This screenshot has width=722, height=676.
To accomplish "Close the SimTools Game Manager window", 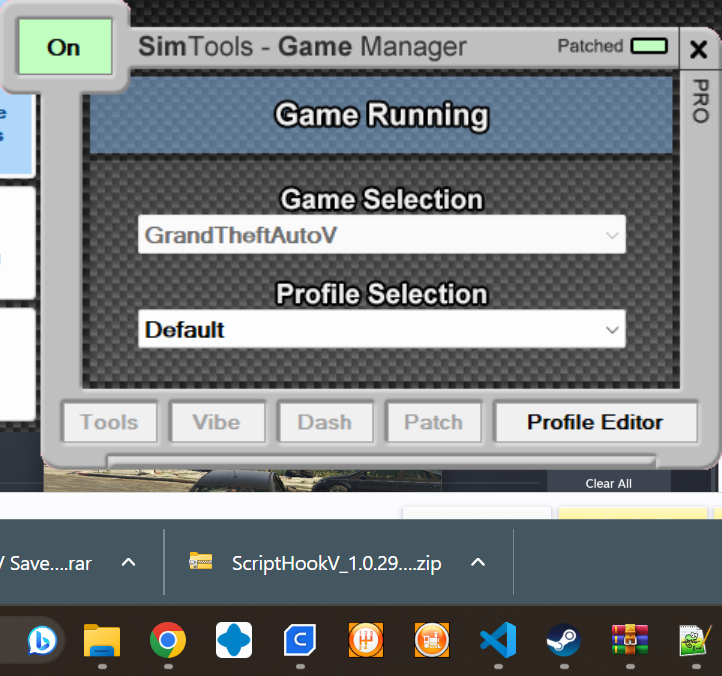I will (x=699, y=49).
